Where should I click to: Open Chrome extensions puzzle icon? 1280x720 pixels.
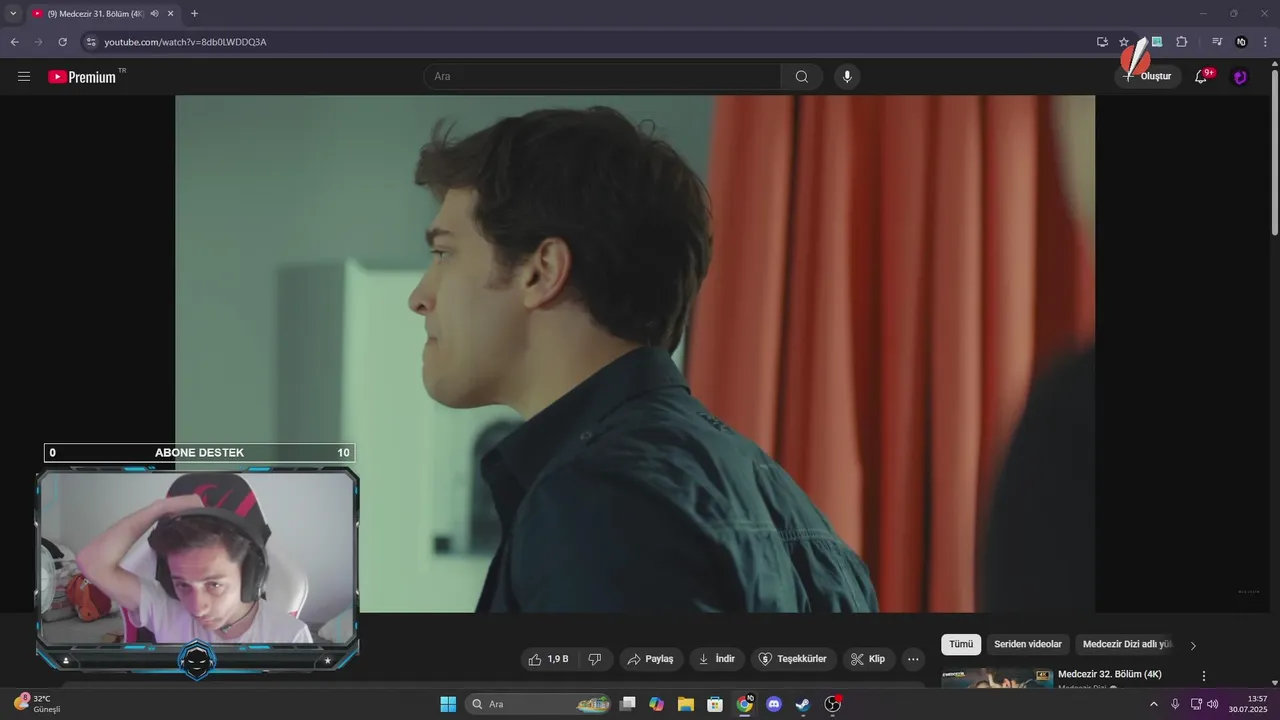point(1182,42)
